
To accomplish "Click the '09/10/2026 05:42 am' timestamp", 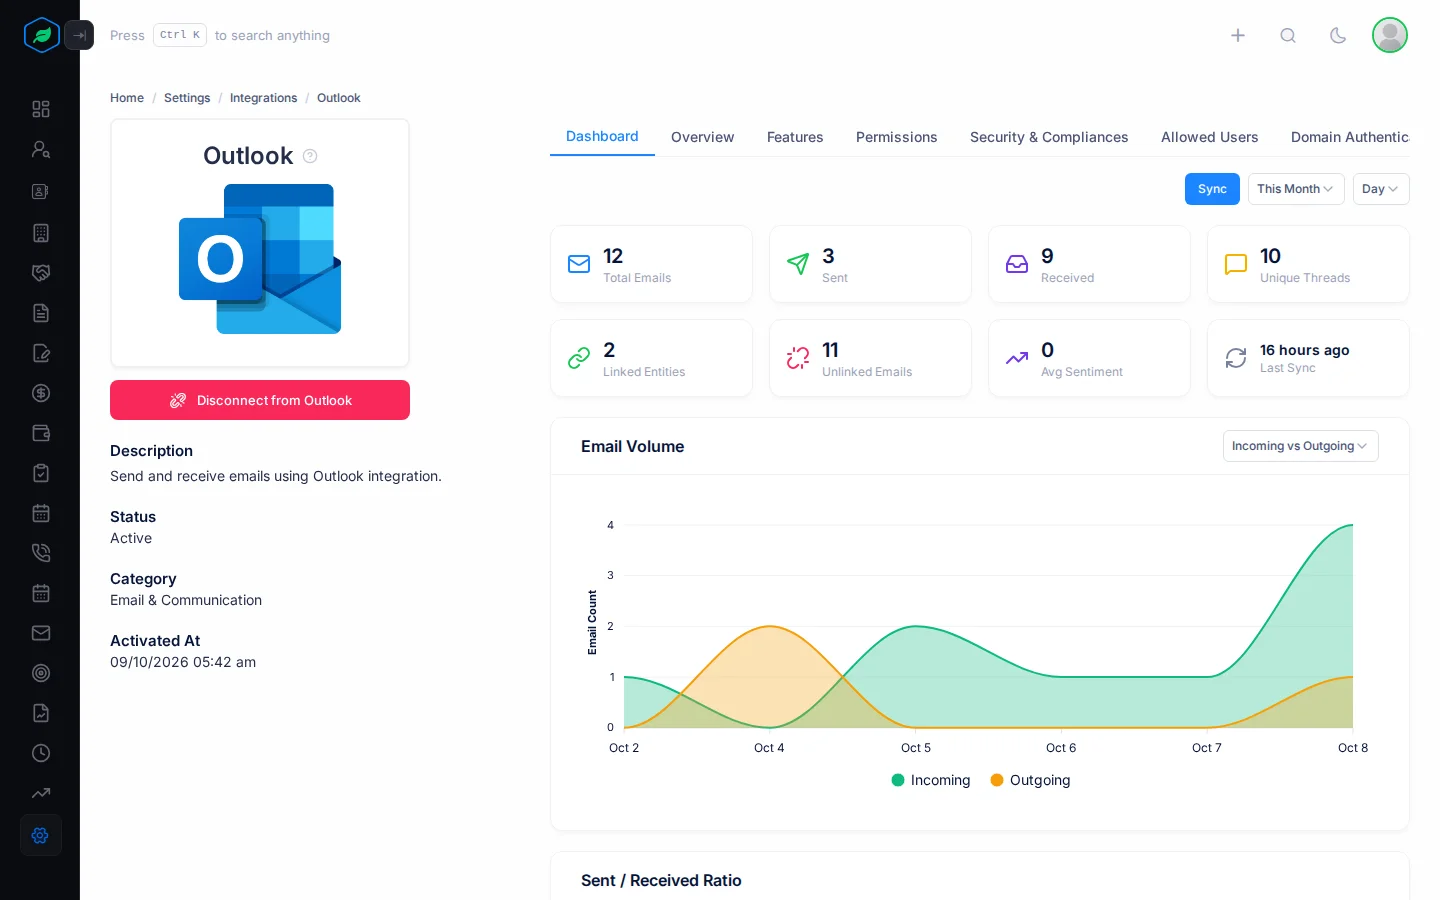I will [183, 662].
